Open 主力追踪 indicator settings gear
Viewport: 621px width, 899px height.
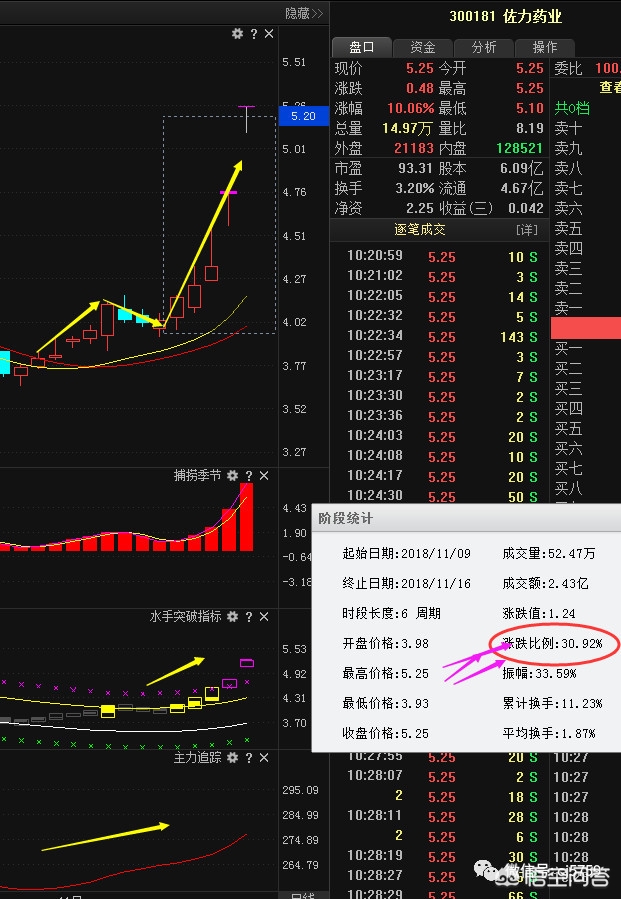[232, 758]
